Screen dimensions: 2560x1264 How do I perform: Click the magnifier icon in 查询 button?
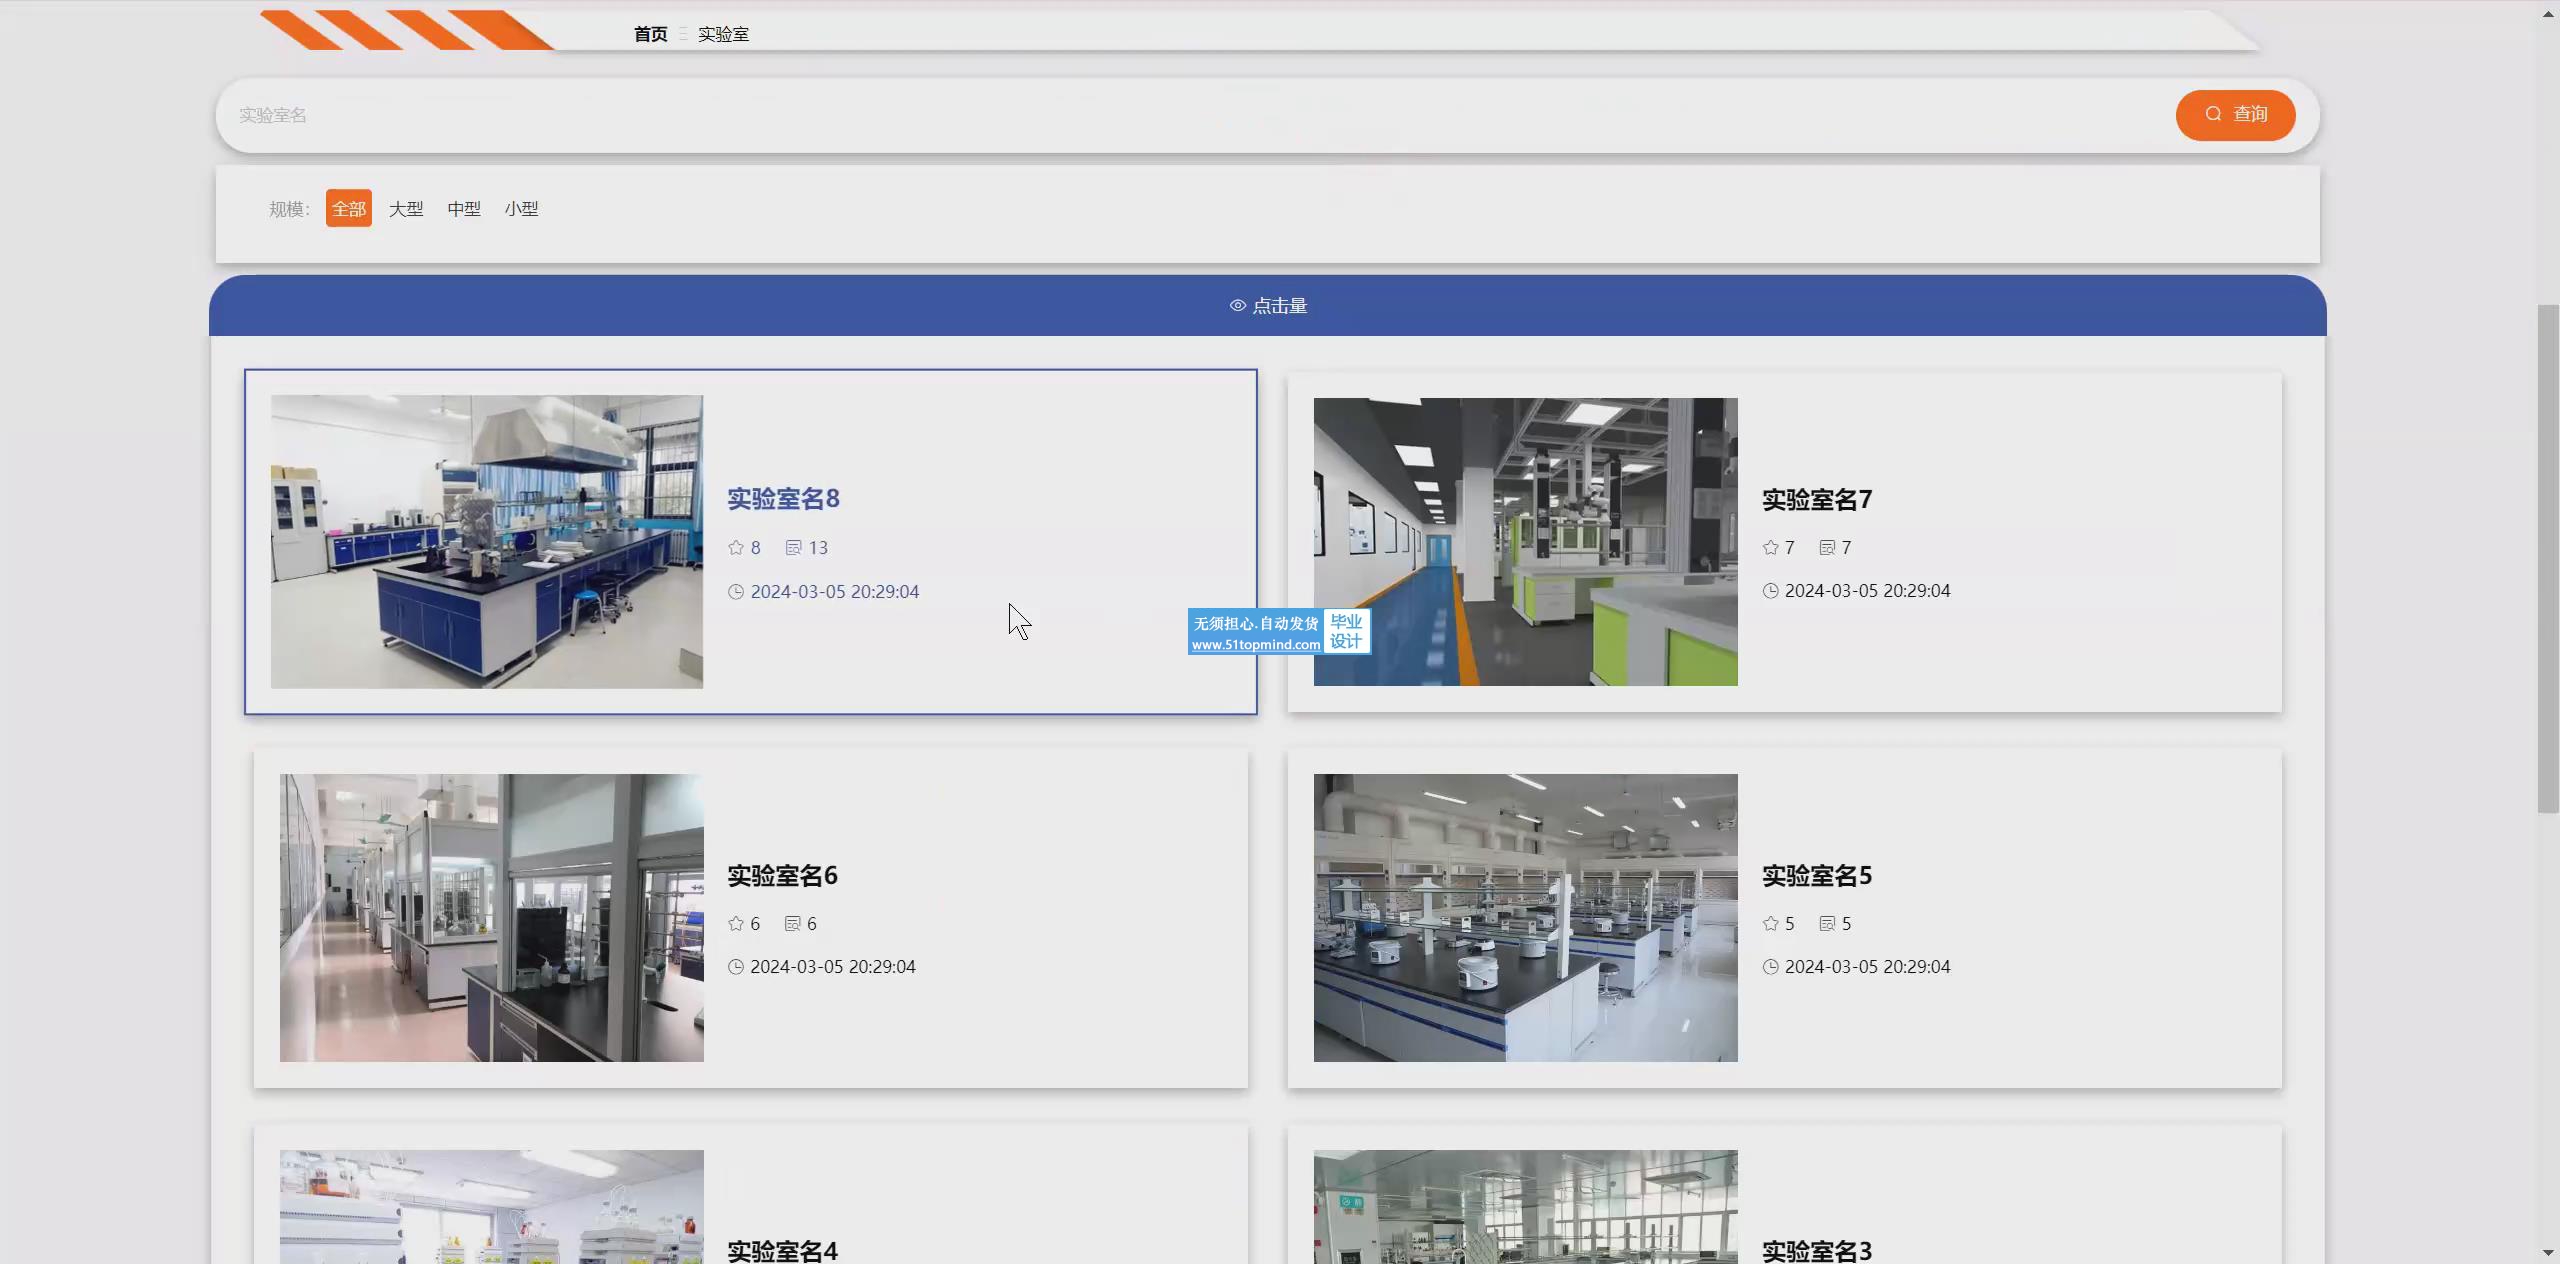(x=2214, y=114)
